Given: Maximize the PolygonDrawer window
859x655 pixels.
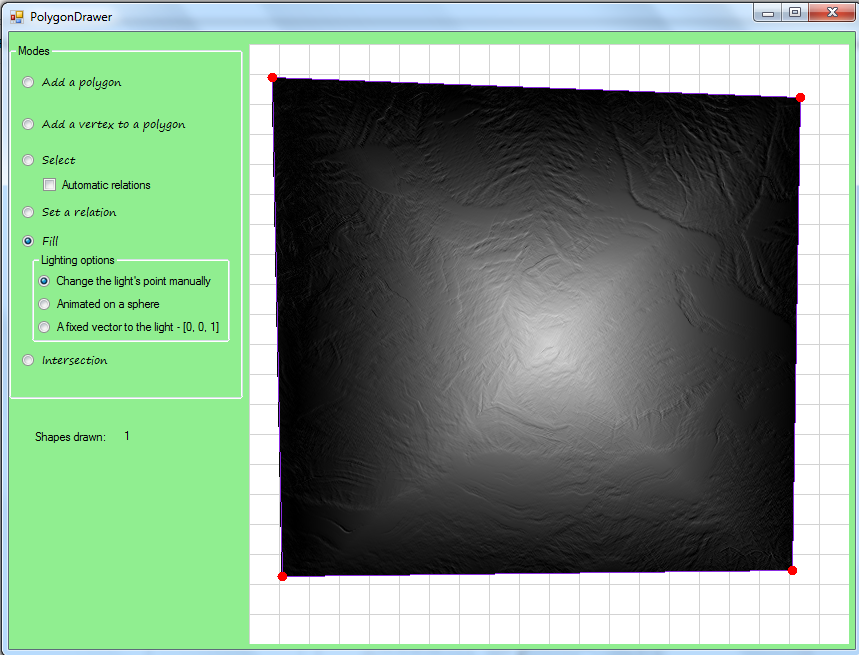Looking at the screenshot, I should click(794, 13).
